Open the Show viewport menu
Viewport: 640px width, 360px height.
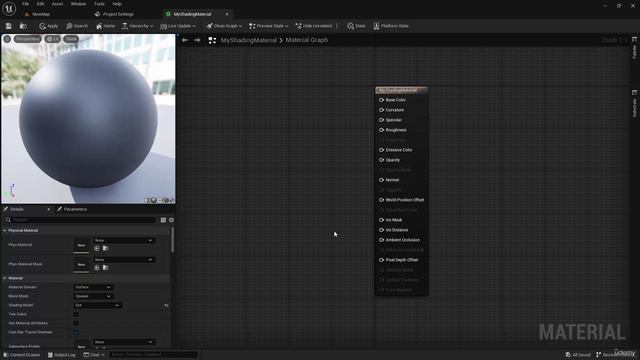click(71, 39)
